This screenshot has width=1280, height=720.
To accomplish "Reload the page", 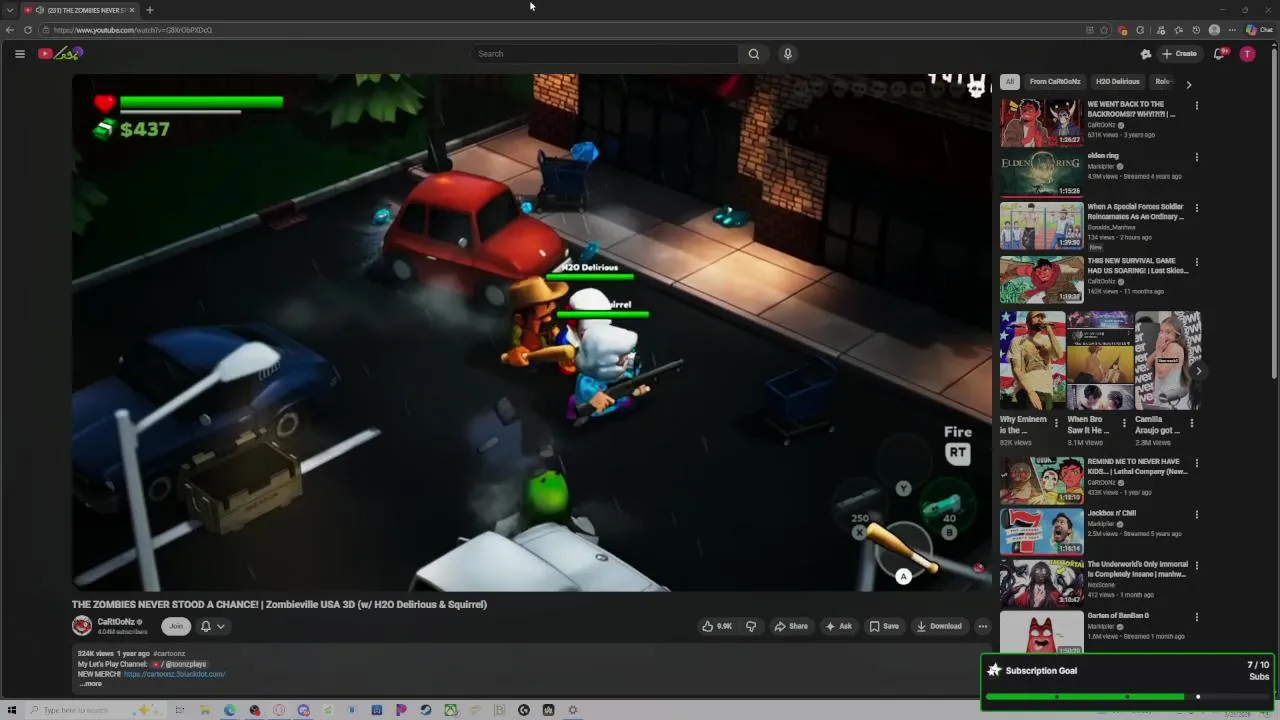I will pyautogui.click(x=27, y=30).
